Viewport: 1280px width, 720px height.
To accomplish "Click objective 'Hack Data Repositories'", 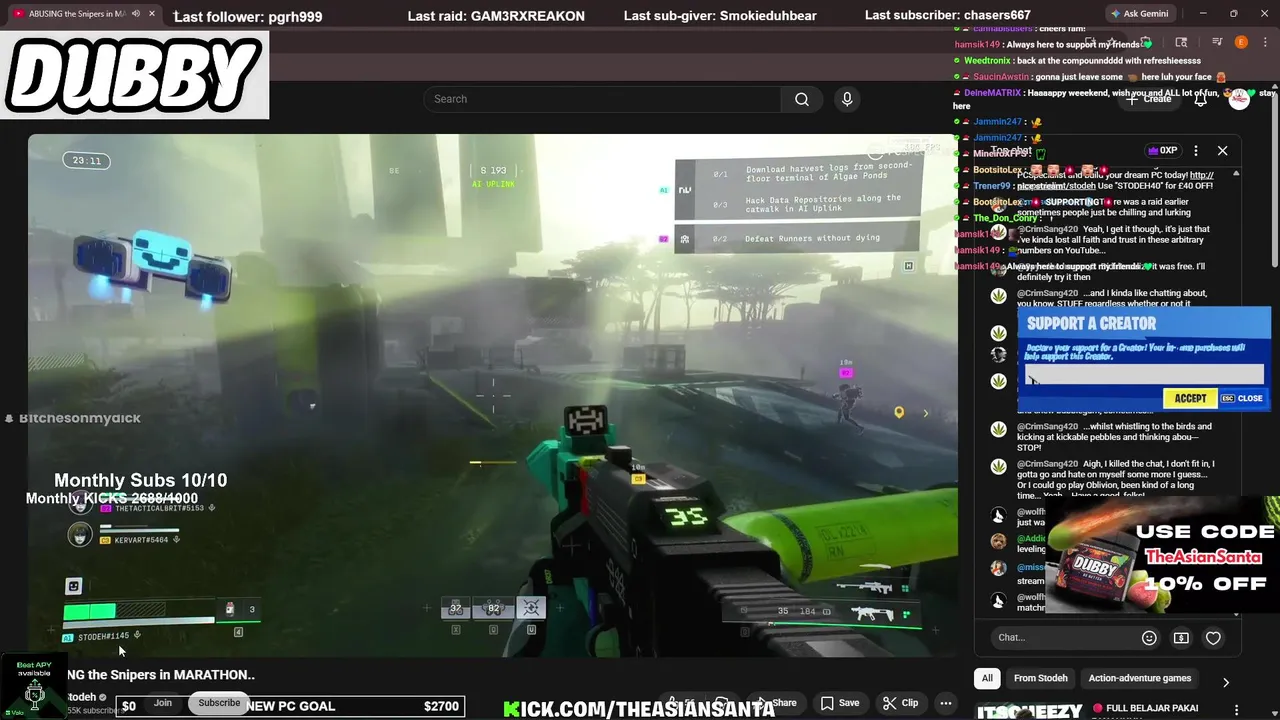I will pyautogui.click(x=797, y=204).
